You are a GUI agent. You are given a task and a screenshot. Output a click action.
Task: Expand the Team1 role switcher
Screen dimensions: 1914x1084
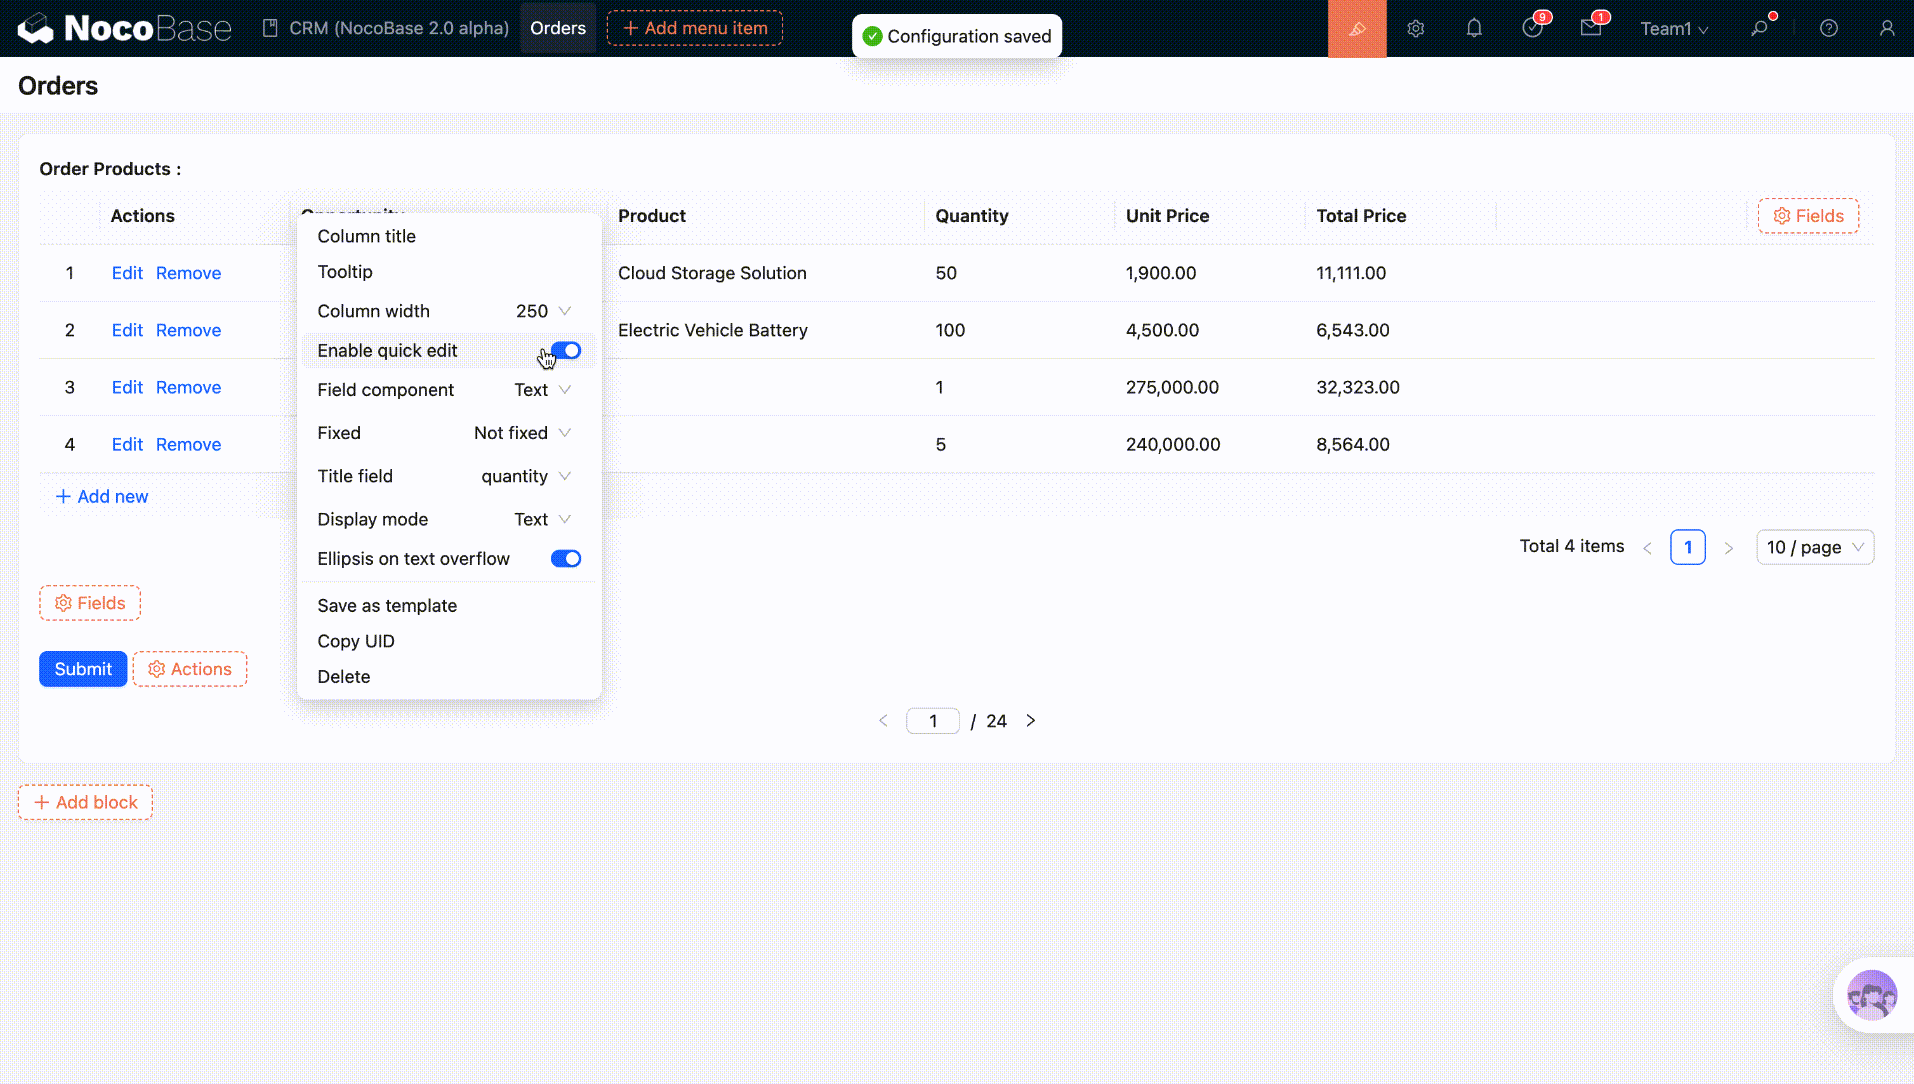point(1673,29)
